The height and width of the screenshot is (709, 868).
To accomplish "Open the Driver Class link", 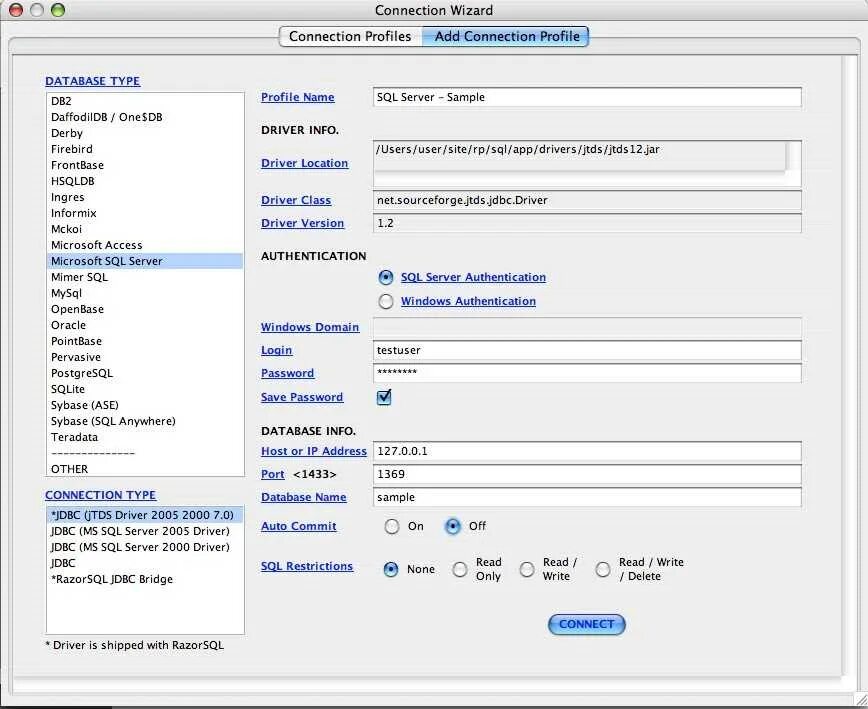I will 296,200.
